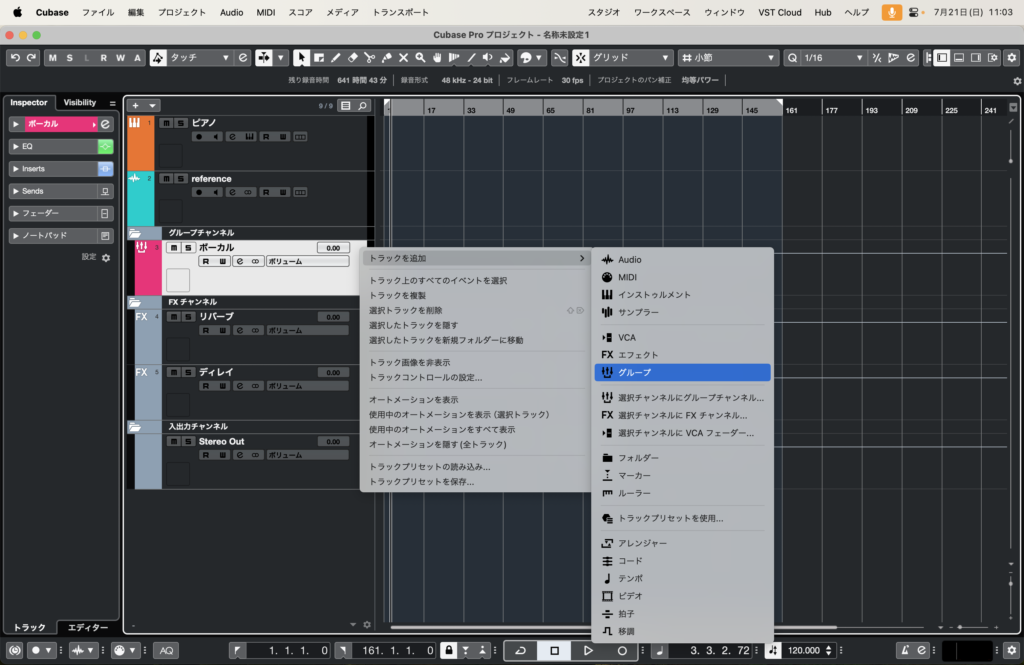Viewport: 1024px width, 665px height.
Task: Open track search magnifier icon
Action: pos(362,105)
